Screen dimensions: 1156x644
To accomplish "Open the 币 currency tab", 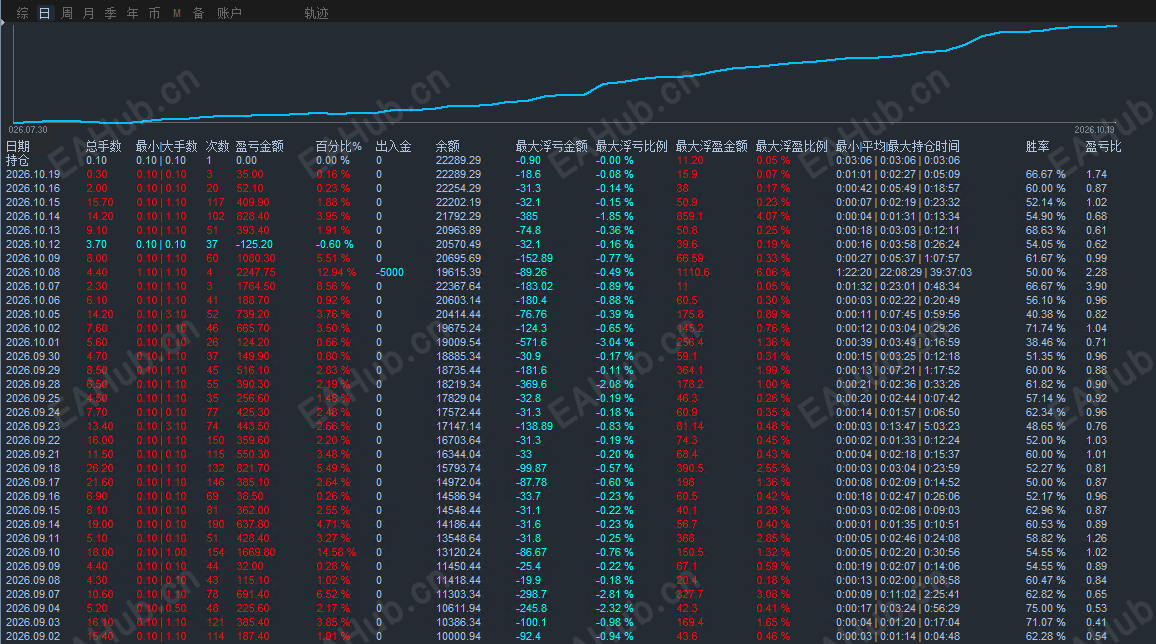I will (154, 13).
